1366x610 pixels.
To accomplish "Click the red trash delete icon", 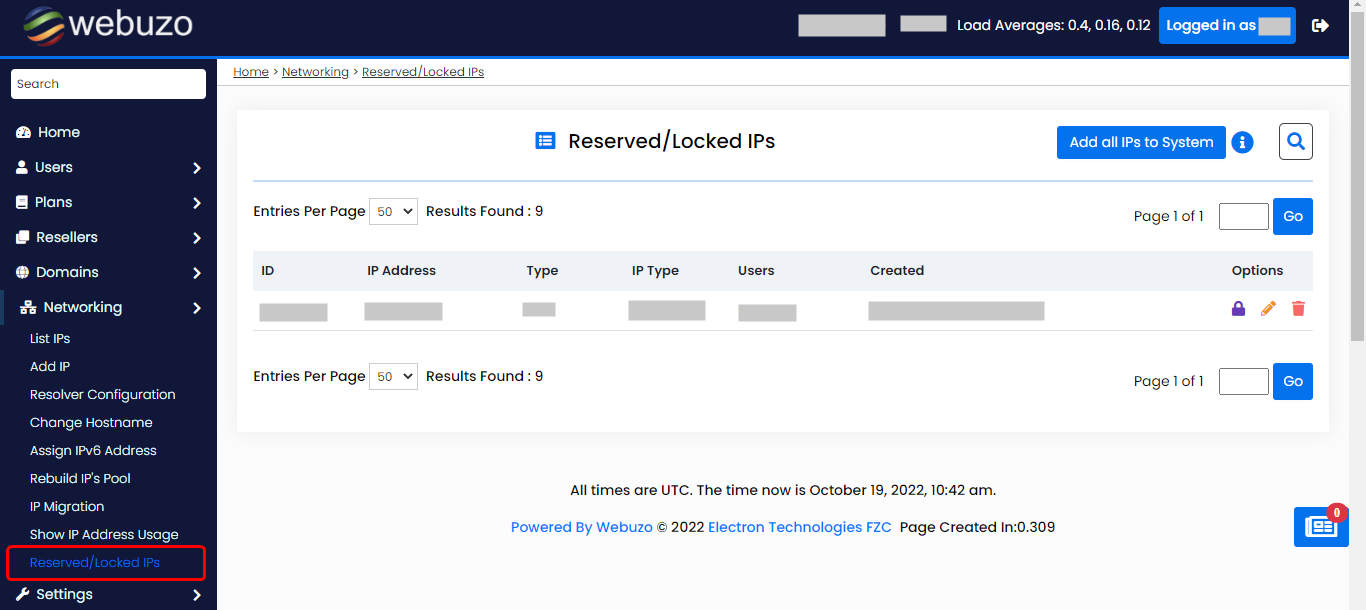I will pos(1298,309).
